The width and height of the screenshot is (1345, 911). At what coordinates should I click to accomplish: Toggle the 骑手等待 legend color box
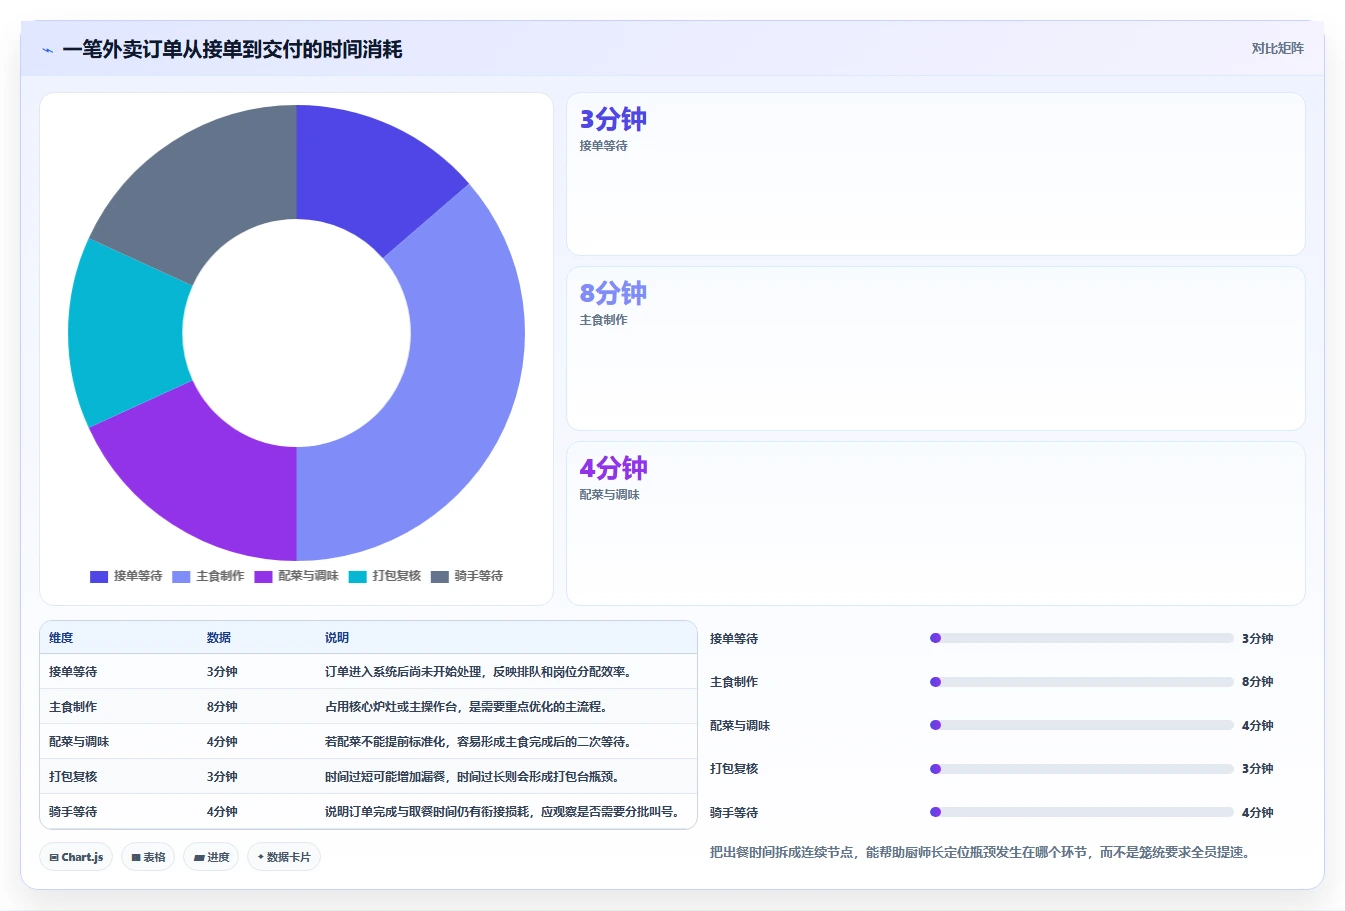tap(439, 576)
